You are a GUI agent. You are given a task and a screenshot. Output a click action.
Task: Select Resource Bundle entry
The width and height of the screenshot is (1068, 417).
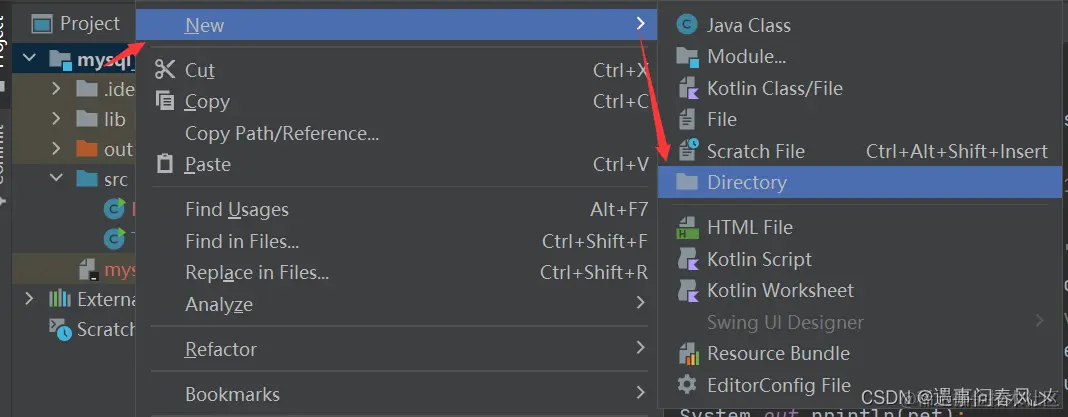(860, 354)
